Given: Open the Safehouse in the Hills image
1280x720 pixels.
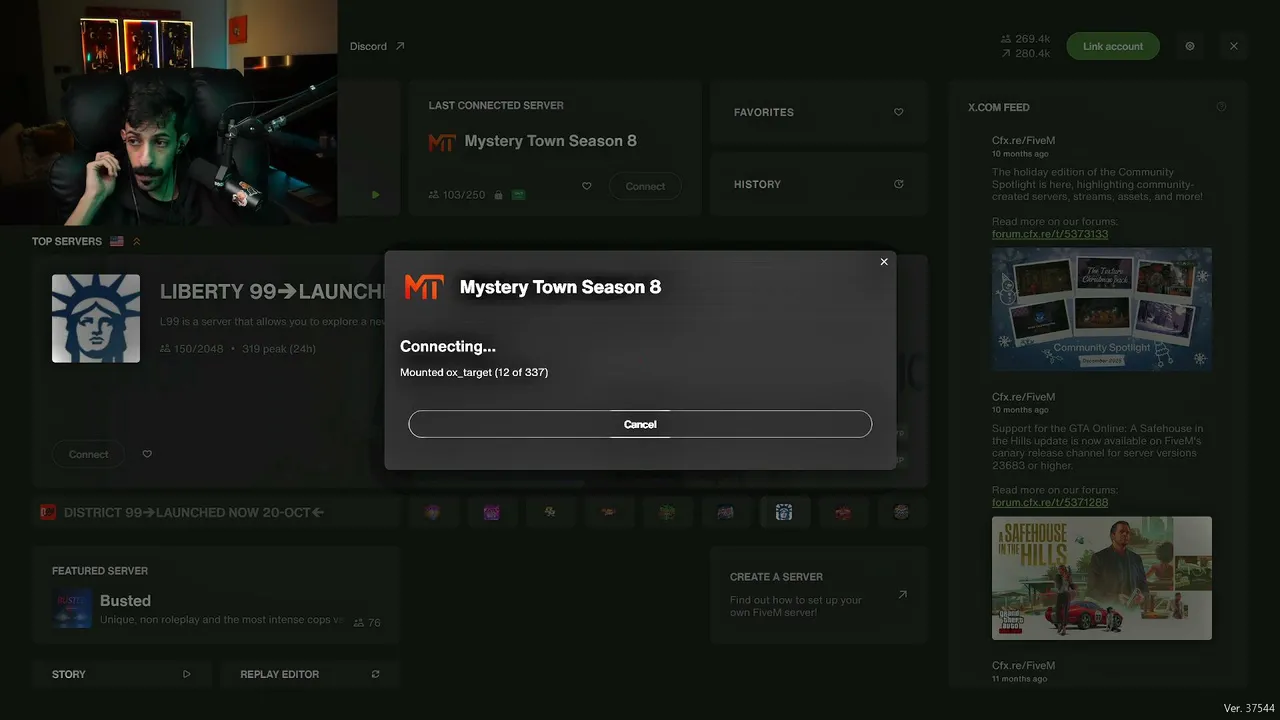Looking at the screenshot, I should coord(1102,578).
